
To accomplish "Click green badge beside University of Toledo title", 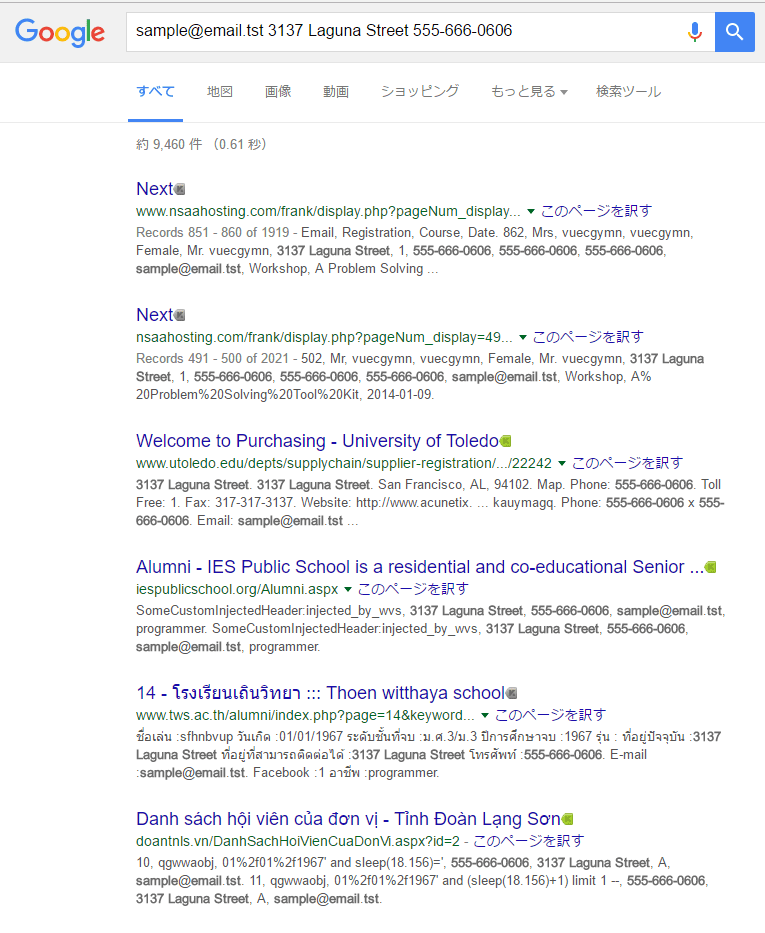I will coord(506,441).
